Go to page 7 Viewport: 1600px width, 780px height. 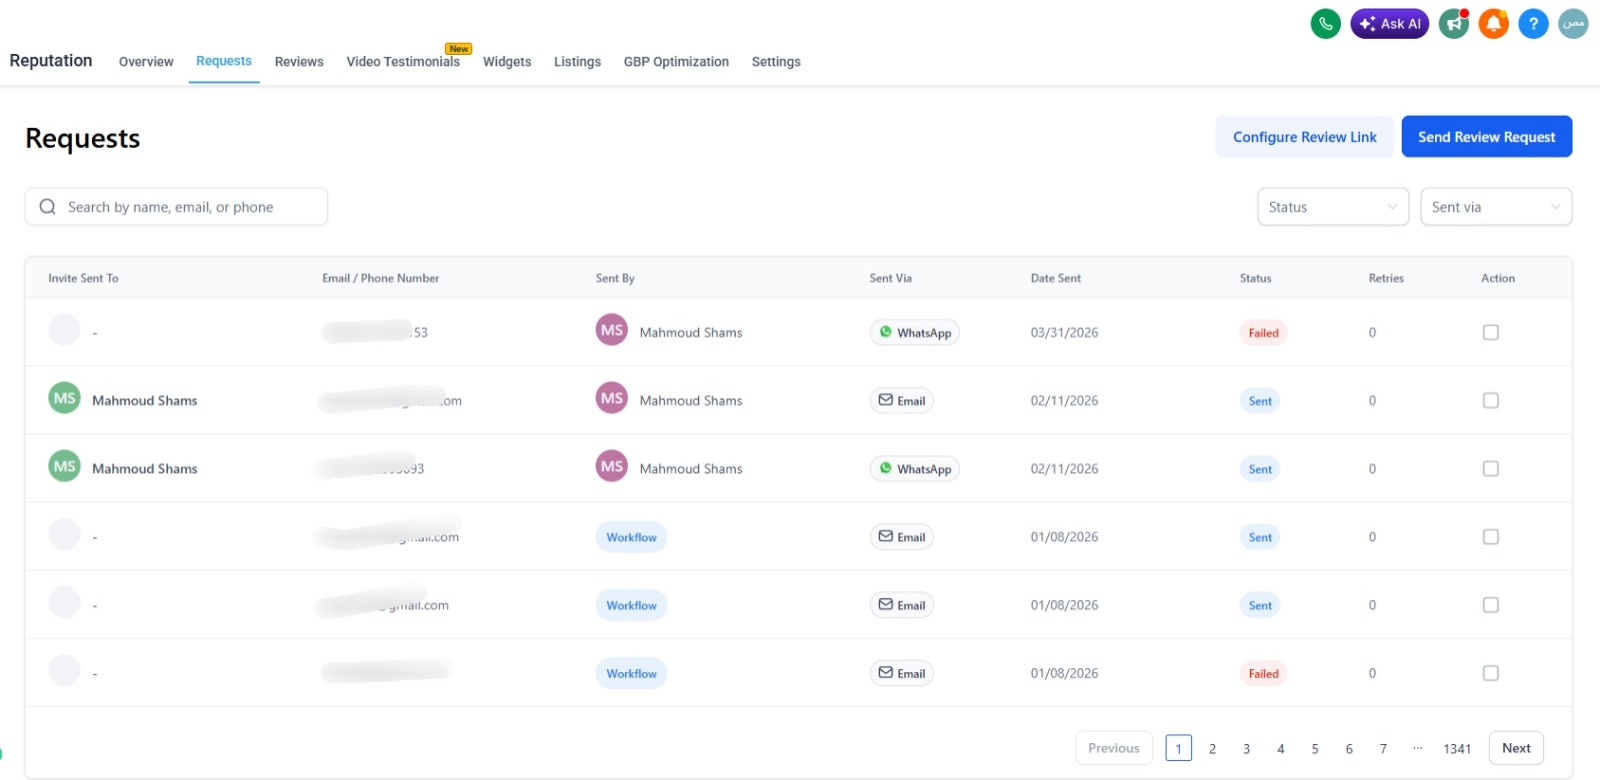coord(1383,748)
